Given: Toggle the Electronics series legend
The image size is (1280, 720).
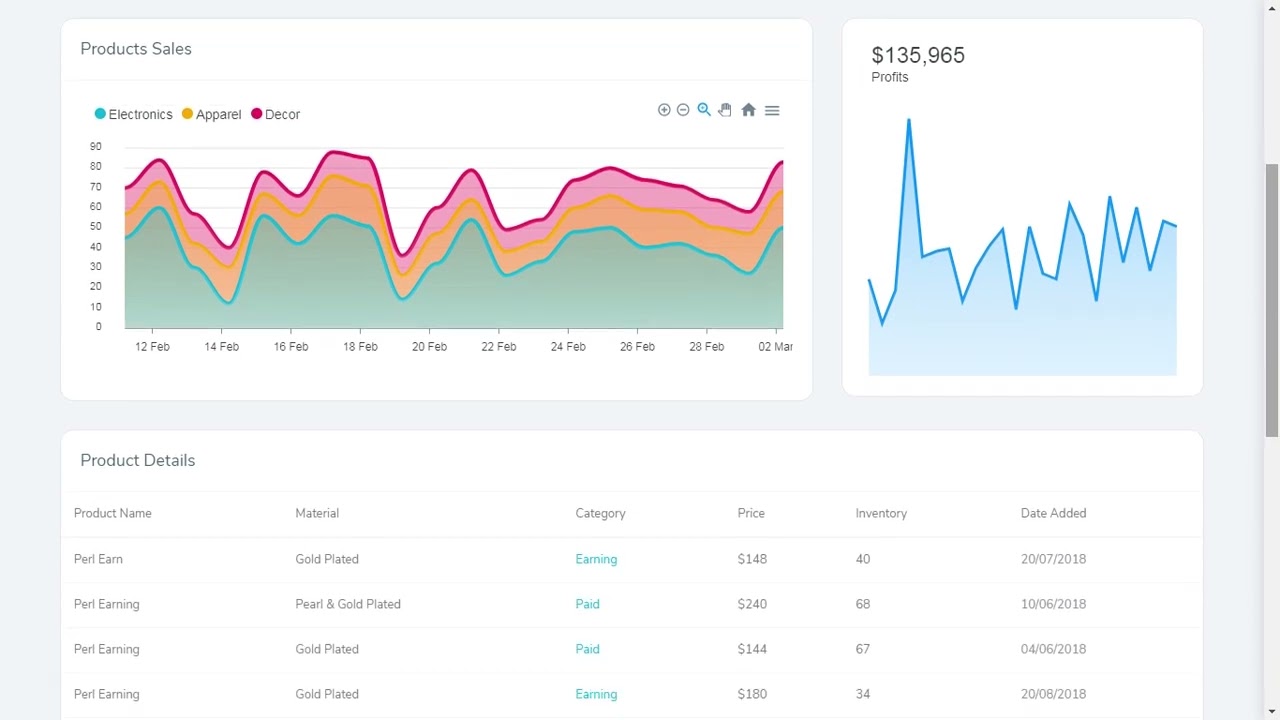Looking at the screenshot, I should coord(134,114).
